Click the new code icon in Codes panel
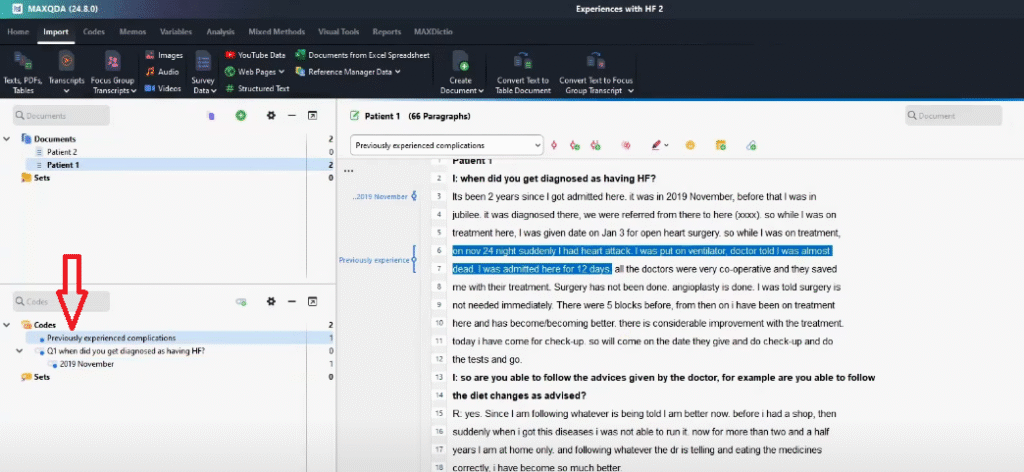The image size is (1024, 472). [x=241, y=302]
